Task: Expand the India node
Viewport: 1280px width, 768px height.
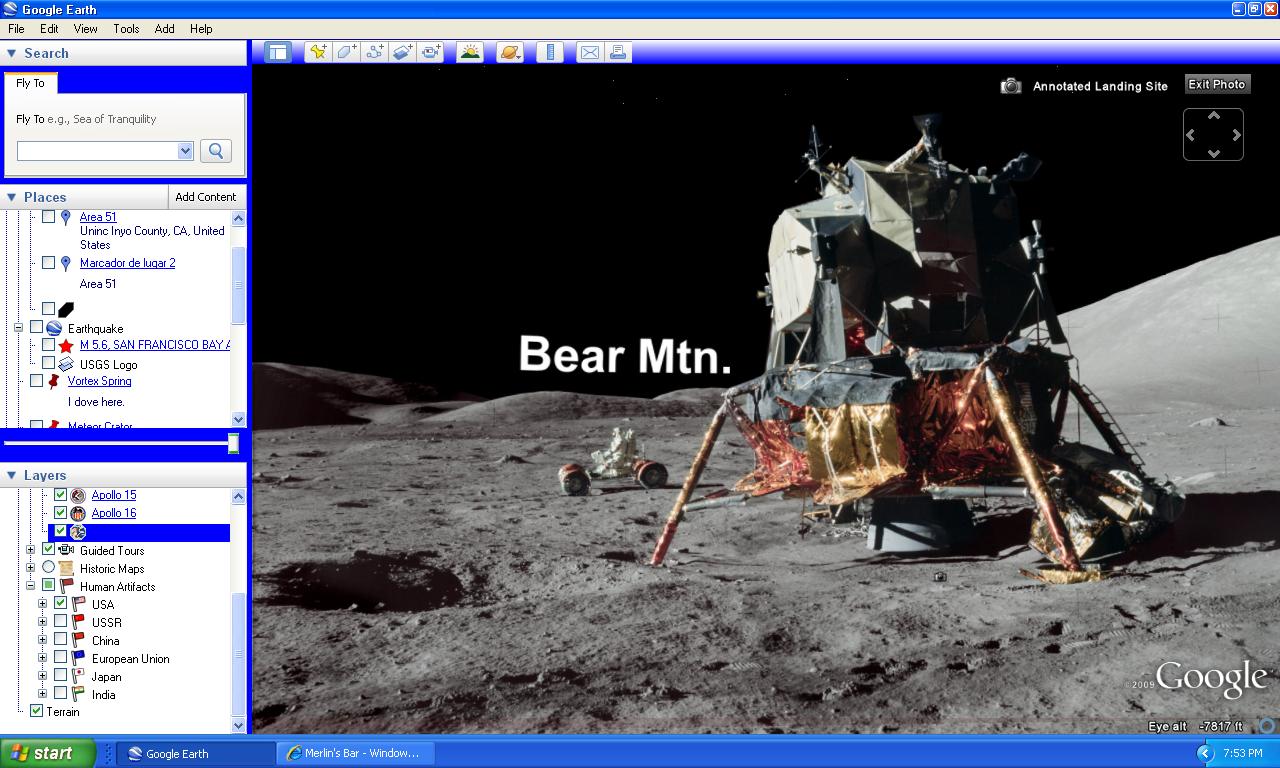Action: pyautogui.click(x=42, y=694)
